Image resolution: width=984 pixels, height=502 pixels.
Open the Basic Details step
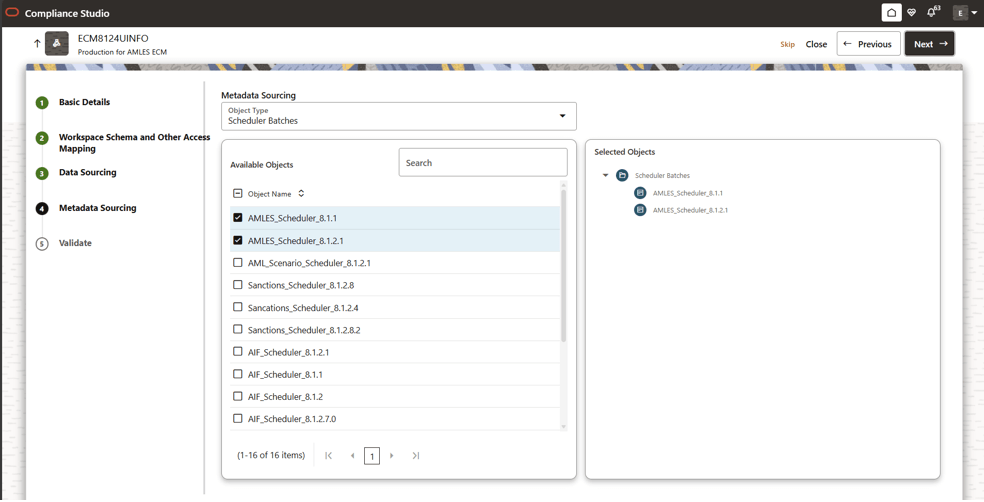pyautogui.click(x=84, y=102)
